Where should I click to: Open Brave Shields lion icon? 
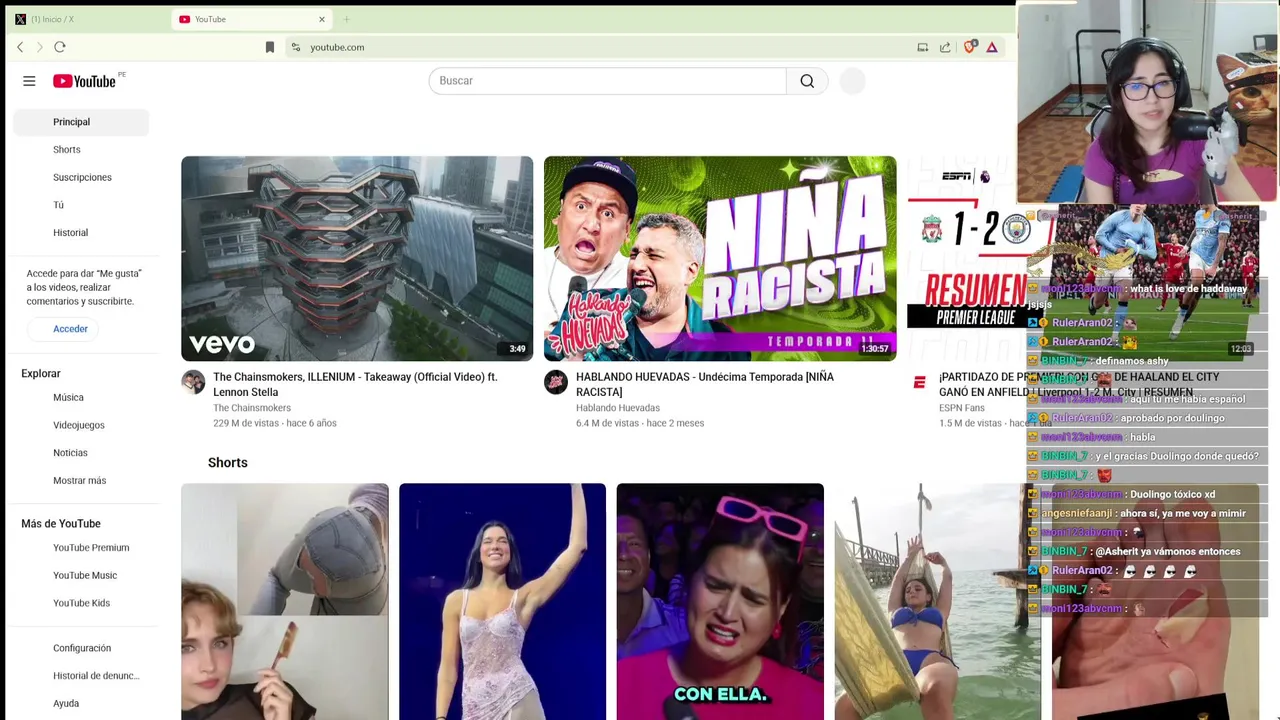pos(969,47)
